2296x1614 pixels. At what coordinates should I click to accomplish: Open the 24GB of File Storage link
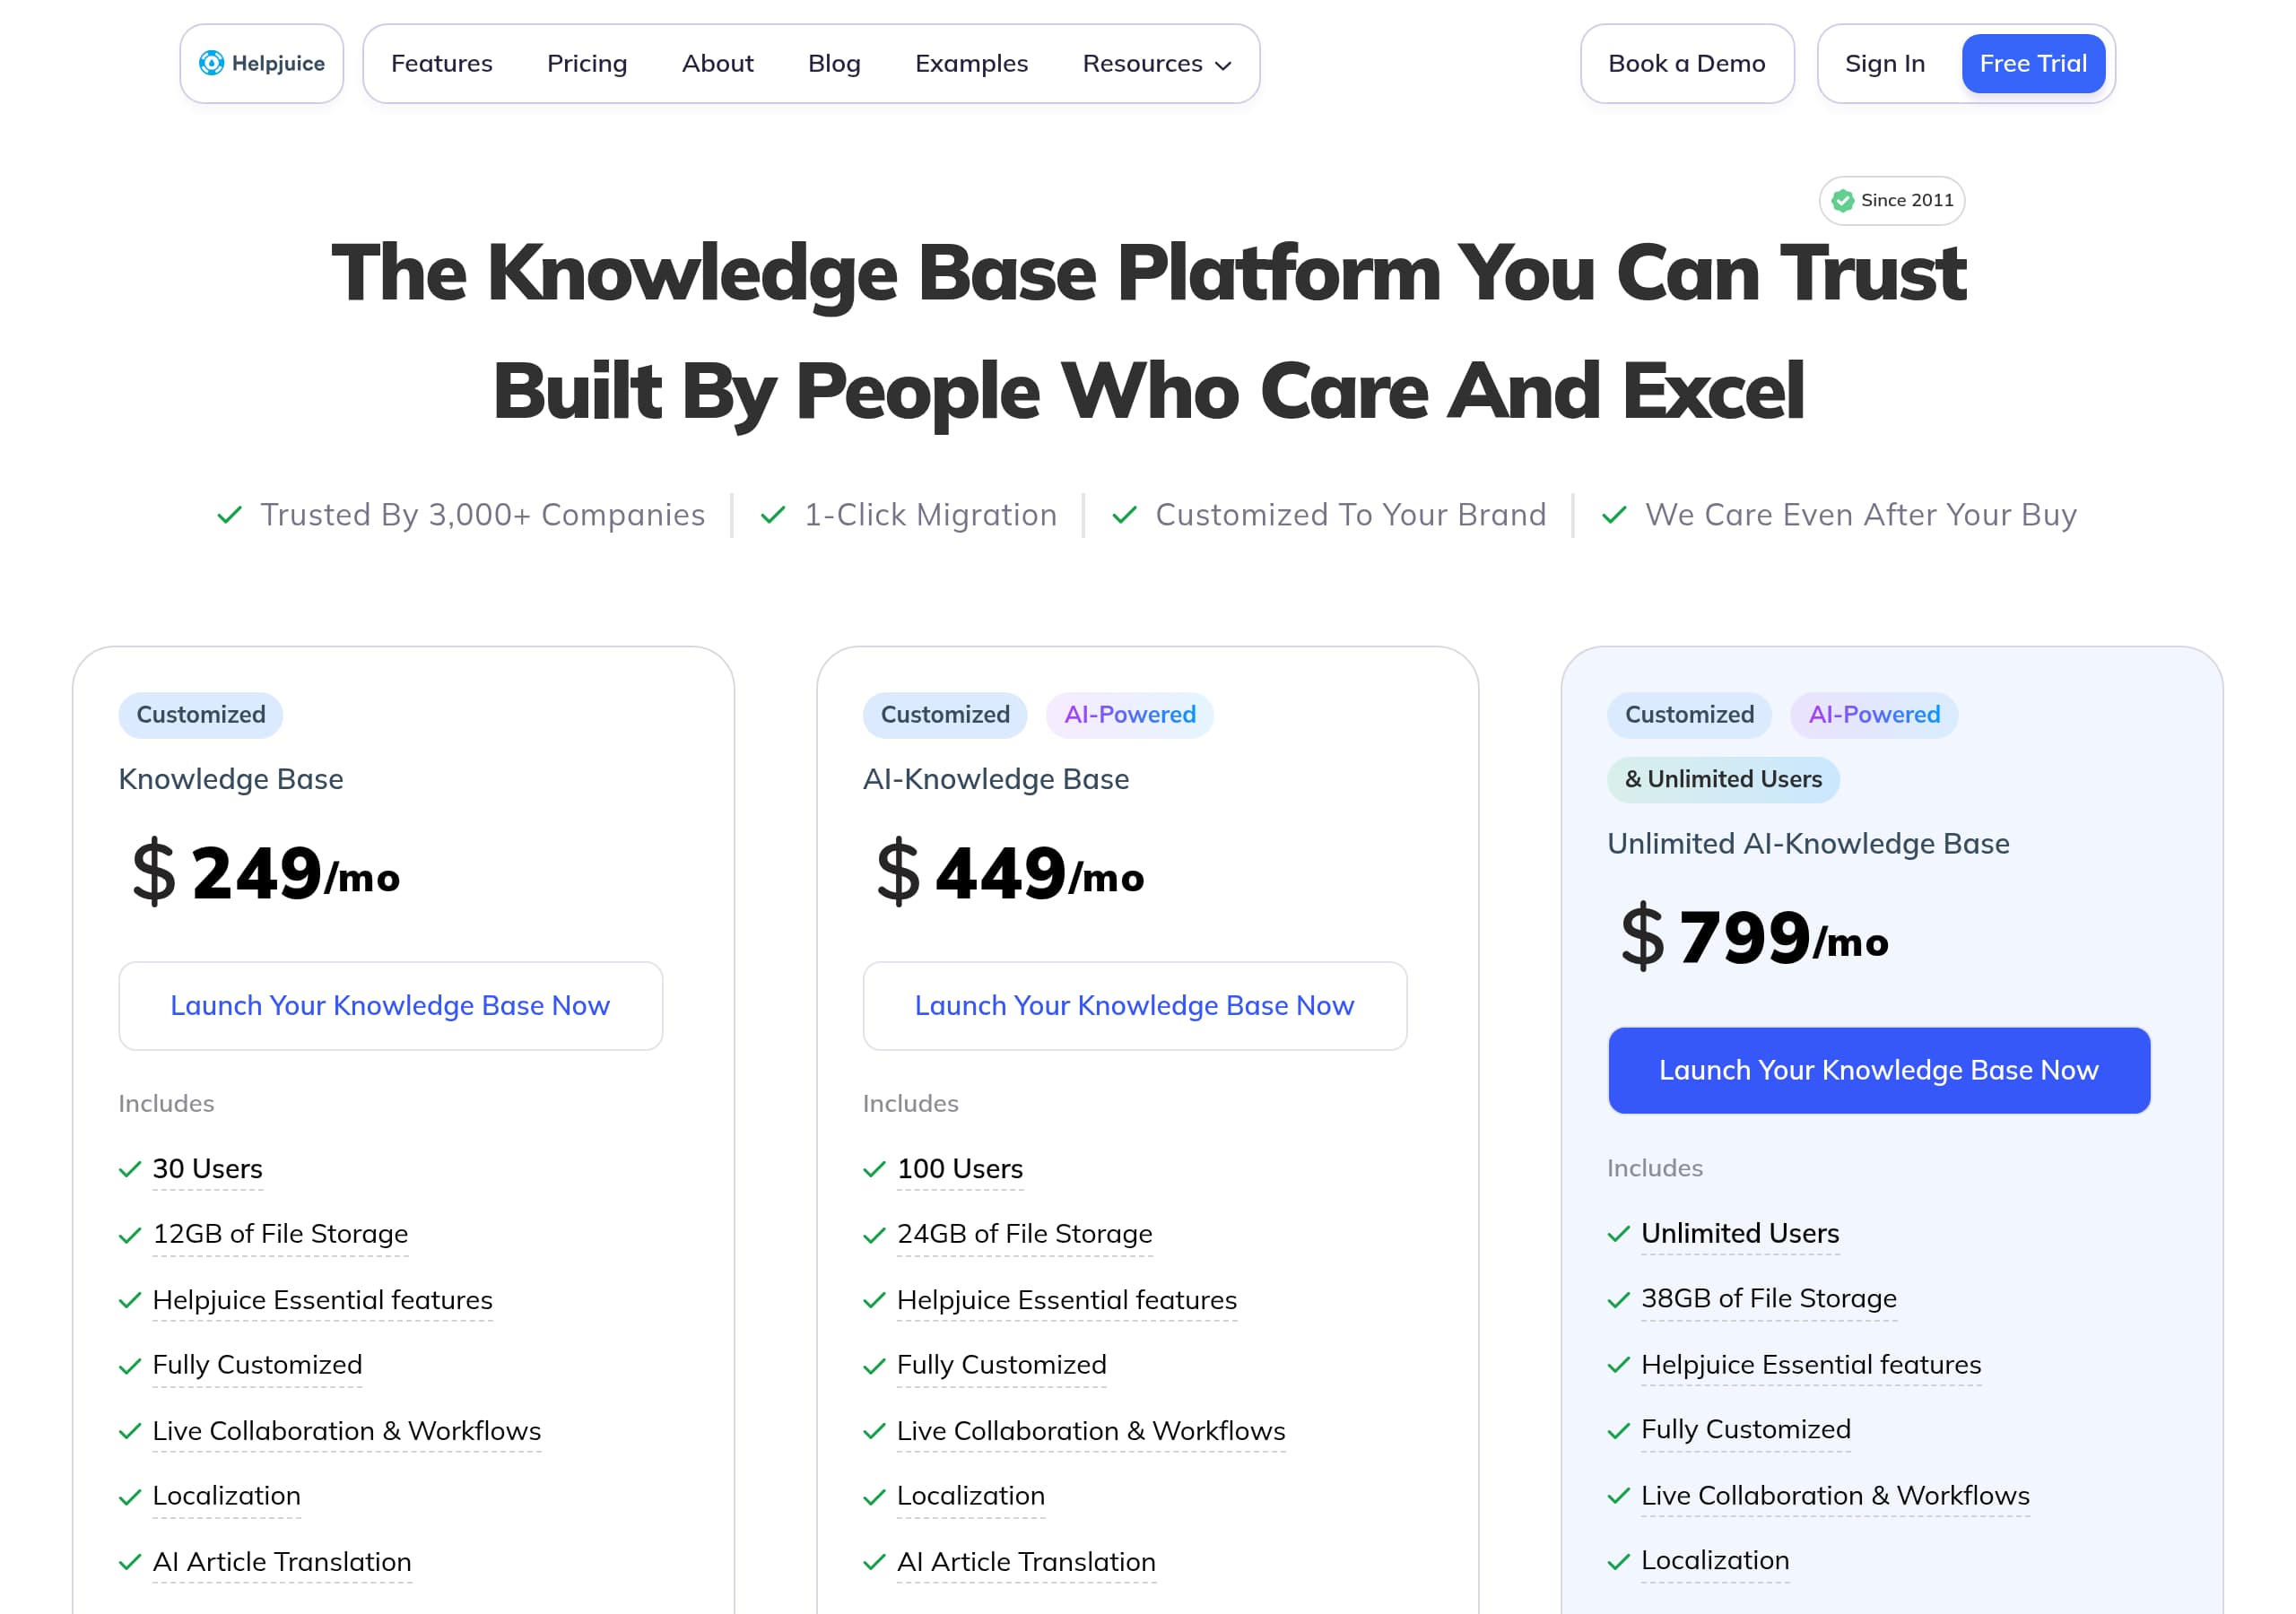1023,1234
